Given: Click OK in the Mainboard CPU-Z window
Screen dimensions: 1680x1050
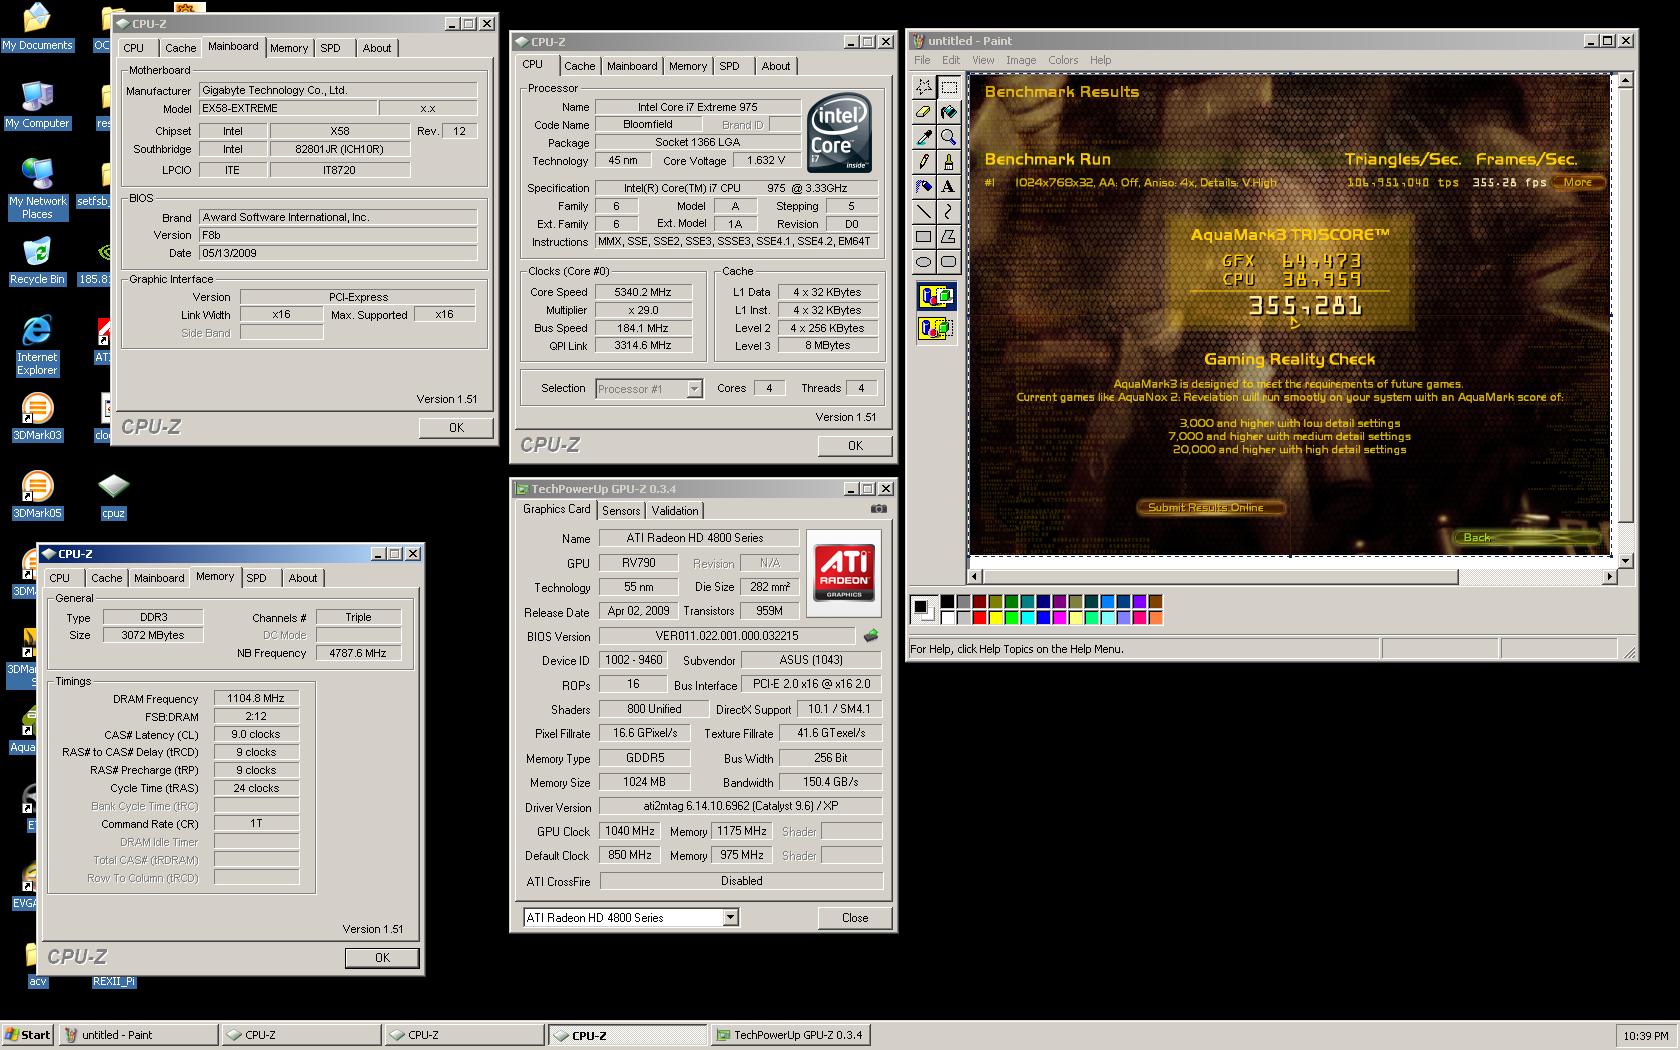Looking at the screenshot, I should [x=456, y=427].
